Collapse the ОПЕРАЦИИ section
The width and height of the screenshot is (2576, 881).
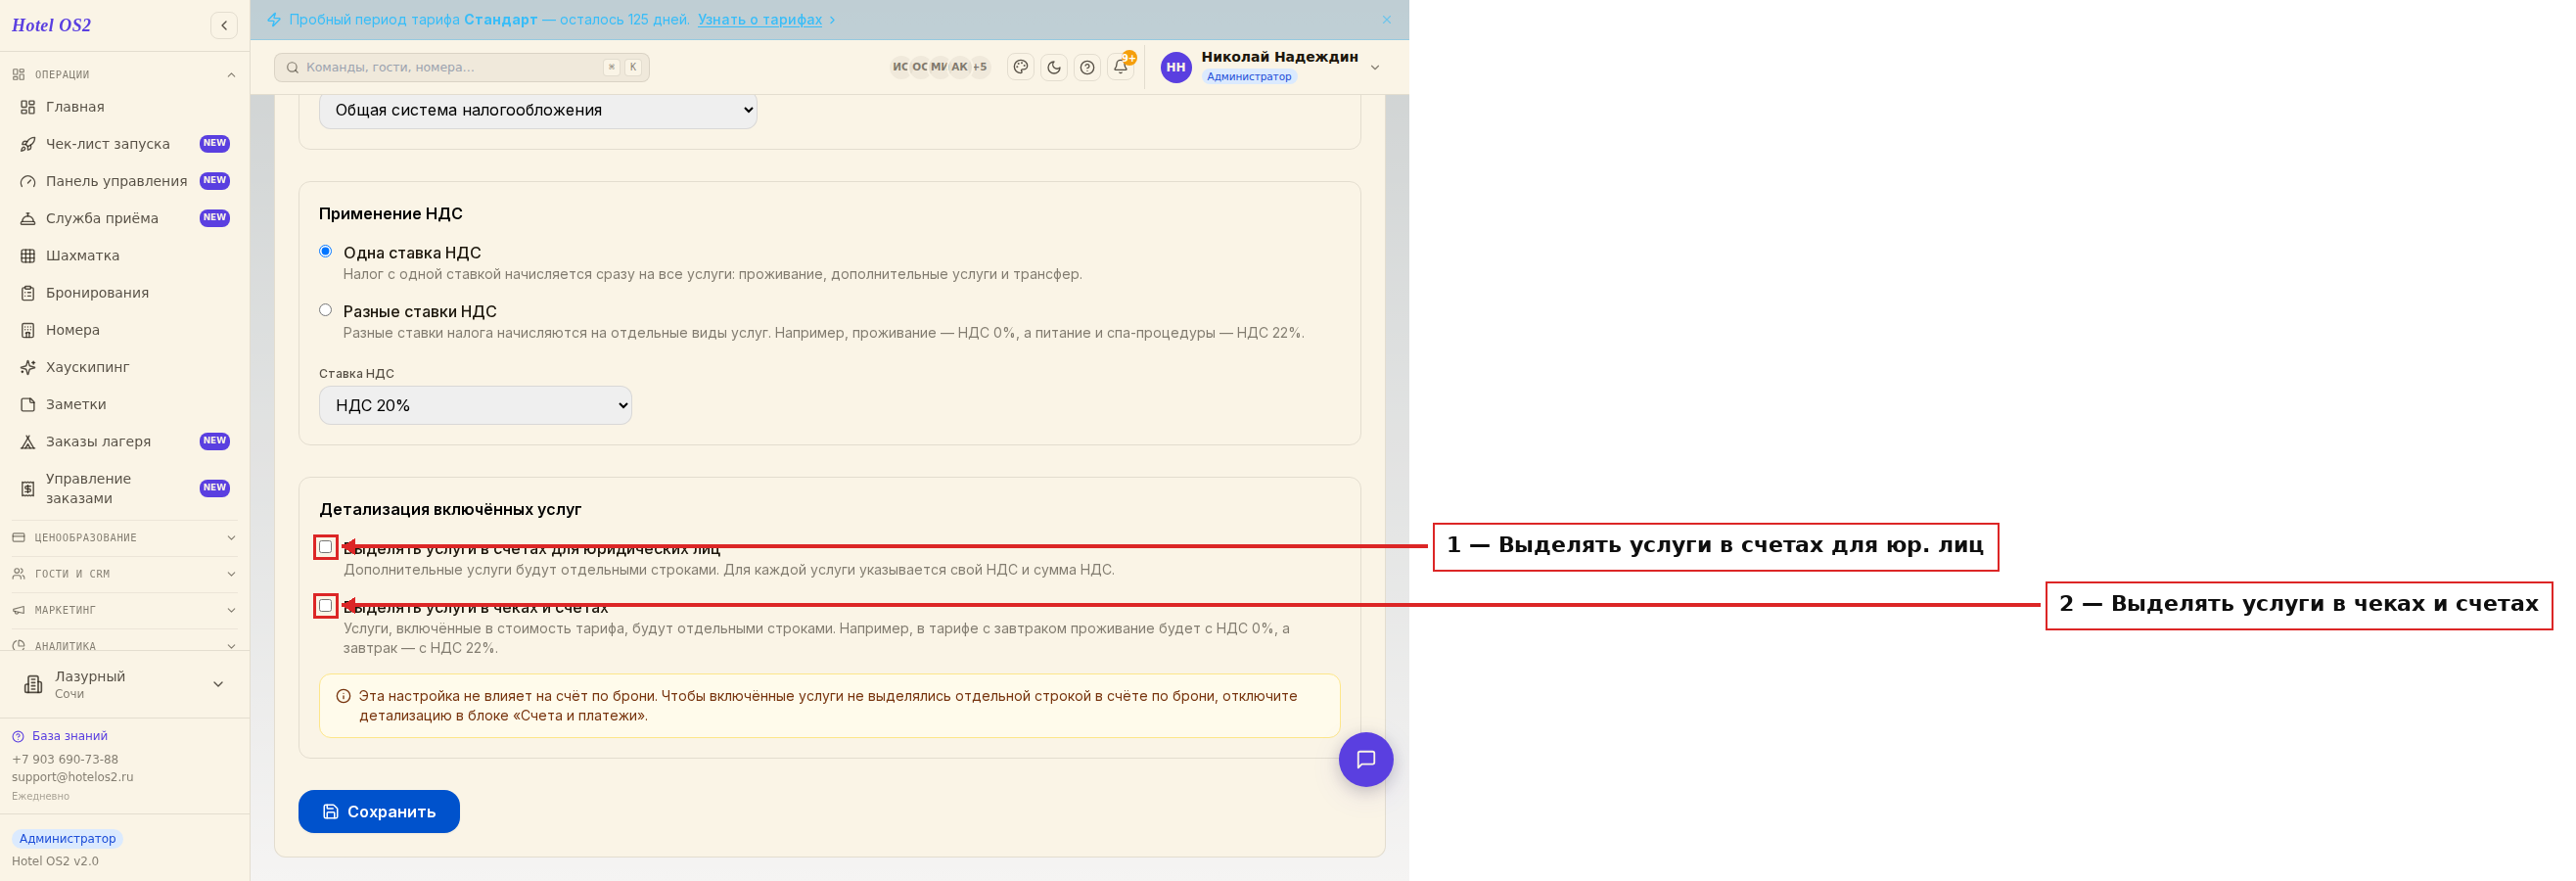pyautogui.click(x=124, y=75)
